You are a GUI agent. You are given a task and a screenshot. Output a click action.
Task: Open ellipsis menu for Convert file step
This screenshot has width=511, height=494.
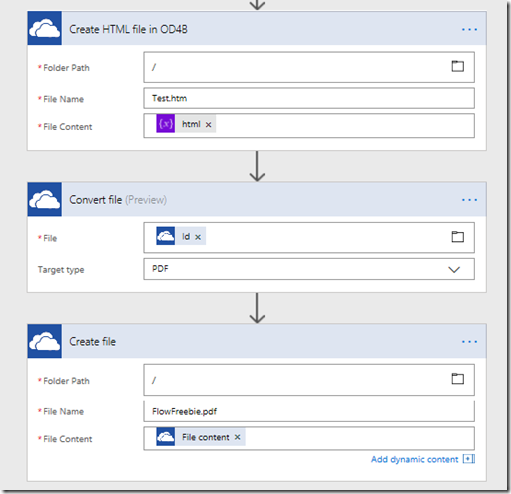point(469,200)
